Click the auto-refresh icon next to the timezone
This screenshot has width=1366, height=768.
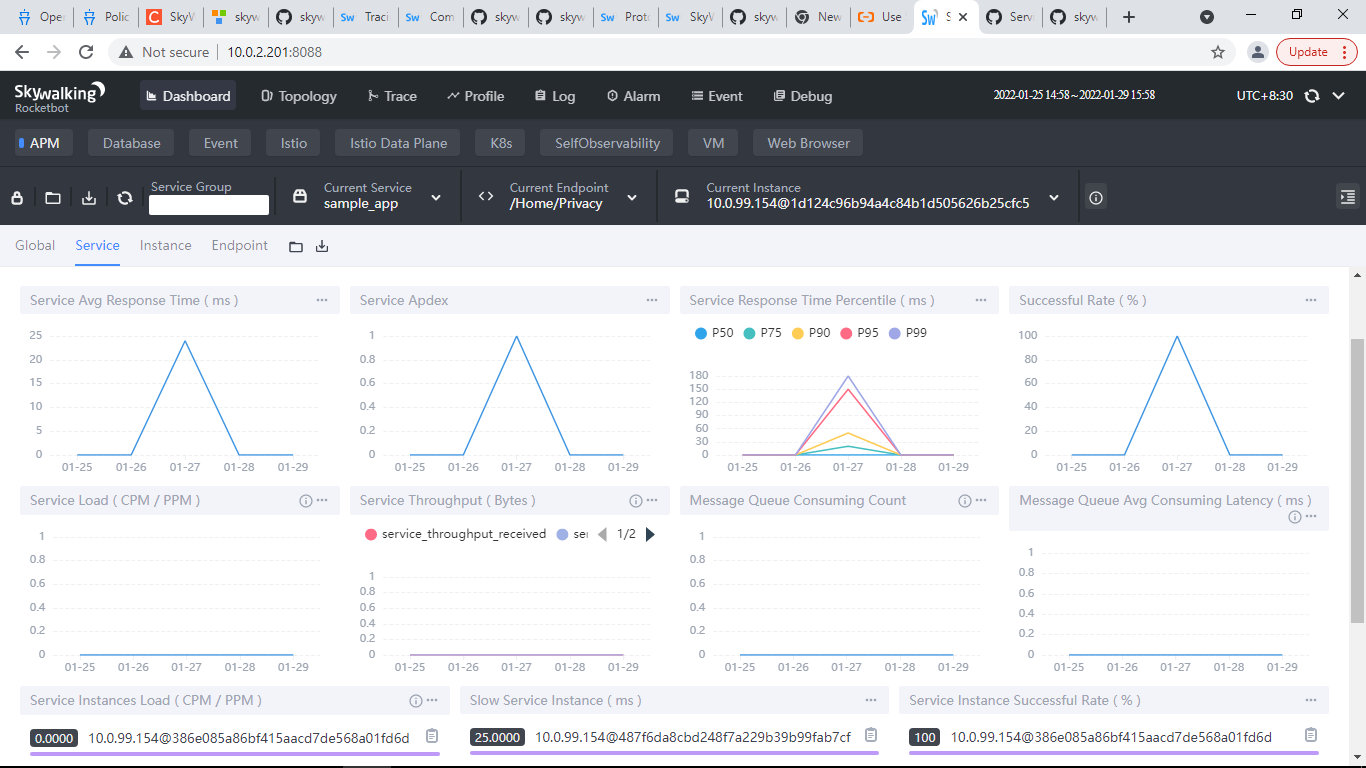coord(1311,96)
